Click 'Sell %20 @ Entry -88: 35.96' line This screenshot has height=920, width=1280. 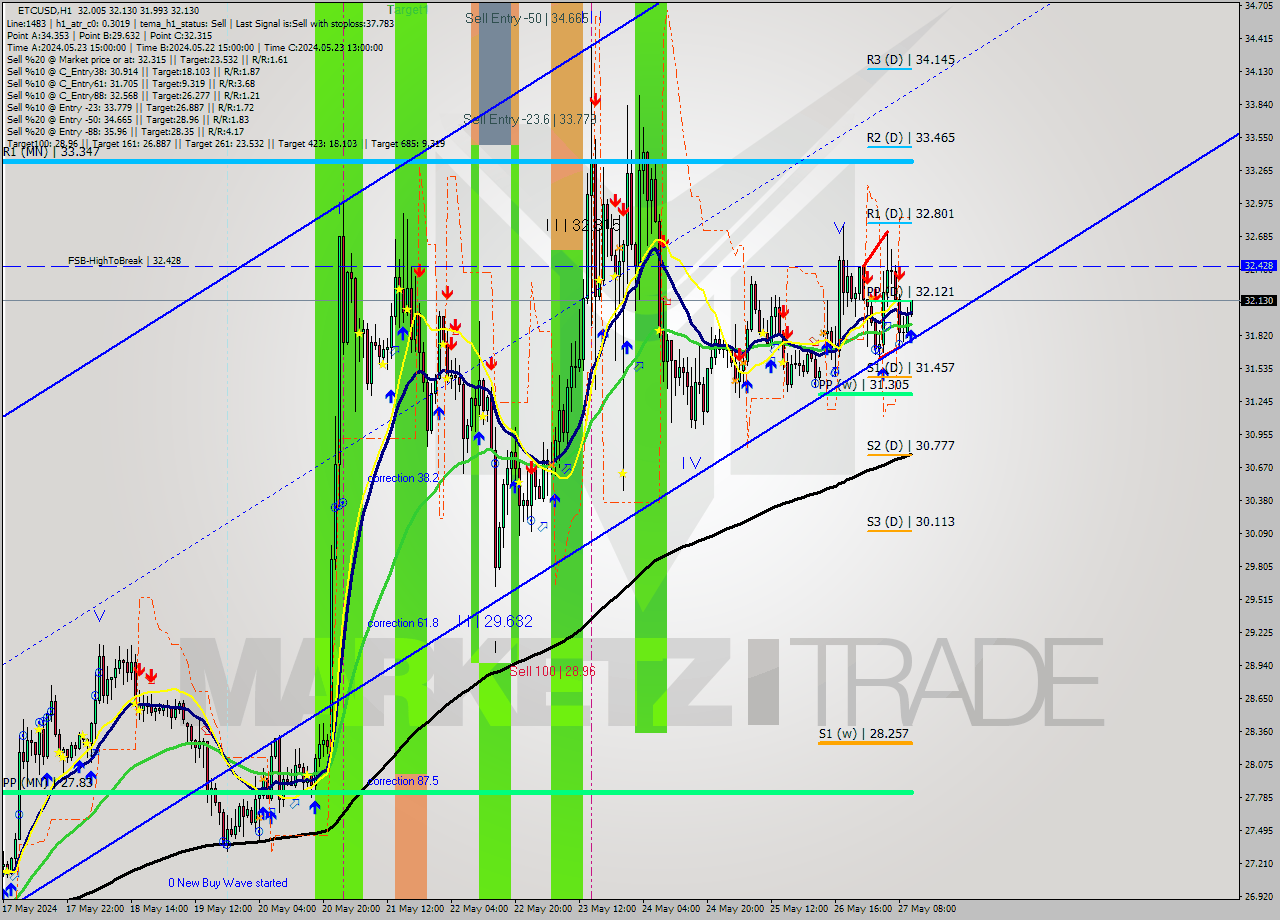pos(125,131)
